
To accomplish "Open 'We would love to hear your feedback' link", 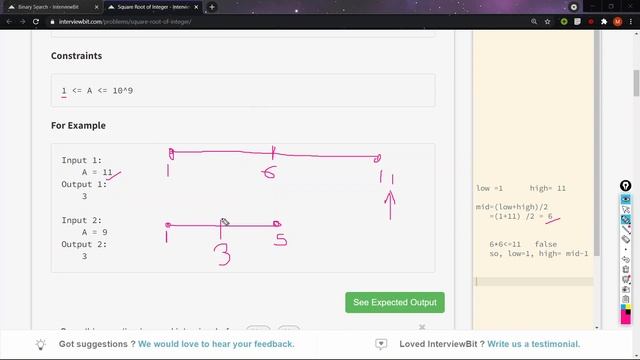I will click(216, 344).
